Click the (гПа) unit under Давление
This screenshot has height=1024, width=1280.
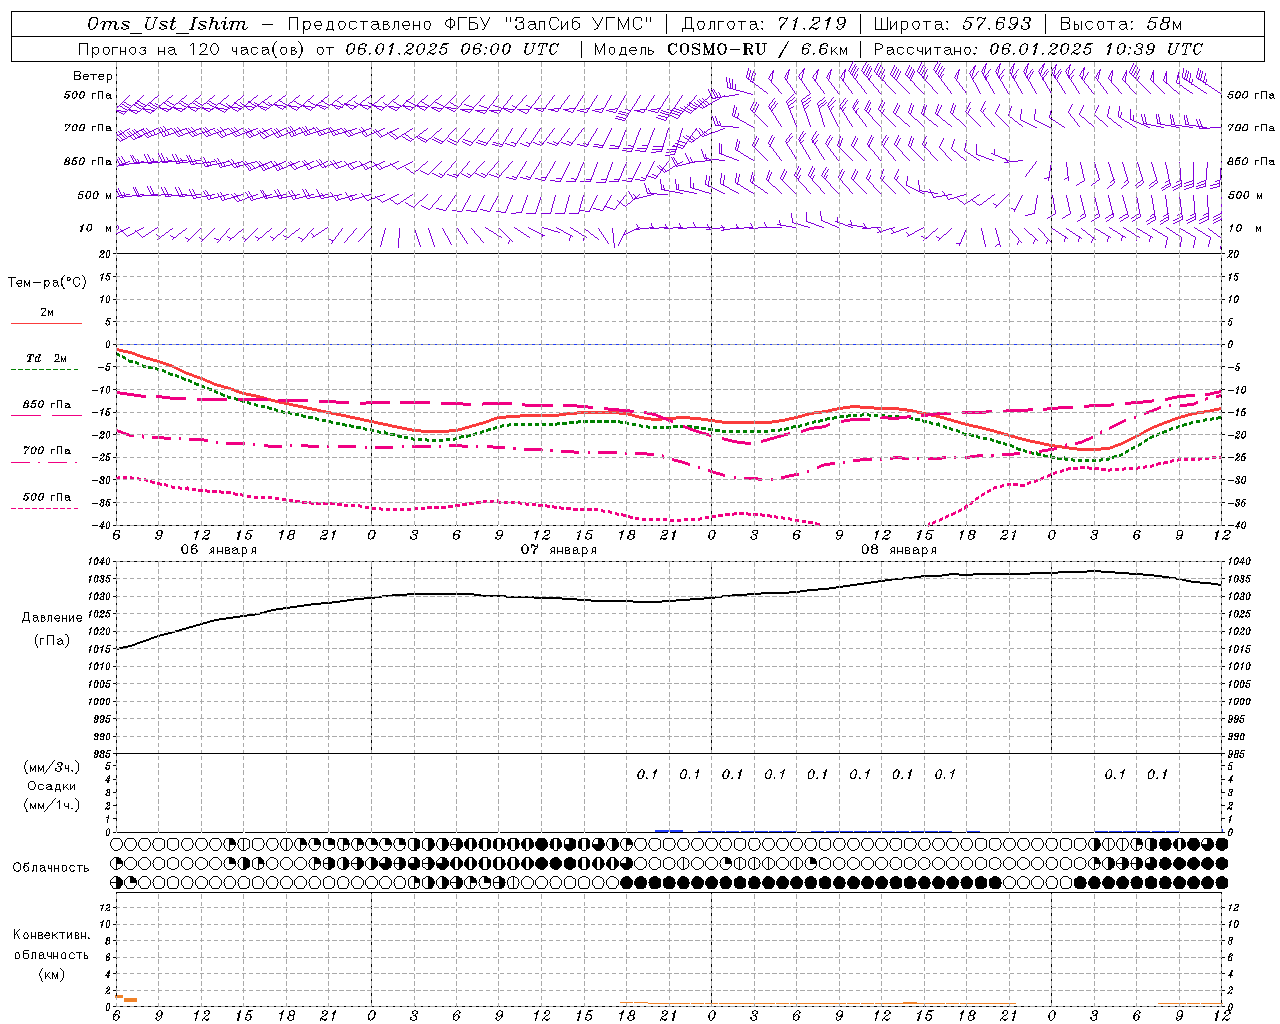[52, 640]
